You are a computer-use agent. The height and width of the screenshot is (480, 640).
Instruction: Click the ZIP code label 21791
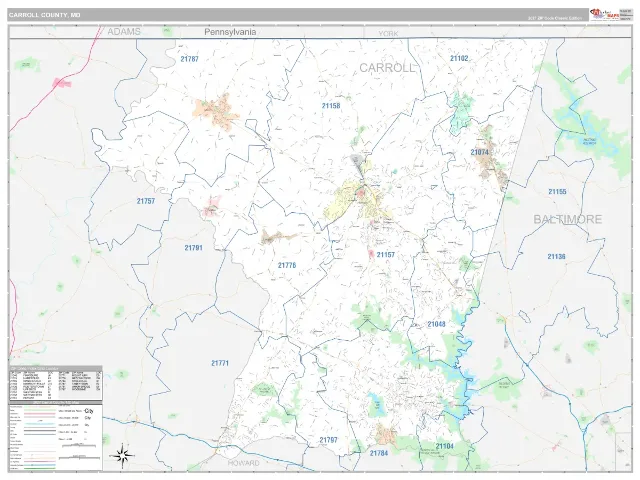(x=193, y=248)
